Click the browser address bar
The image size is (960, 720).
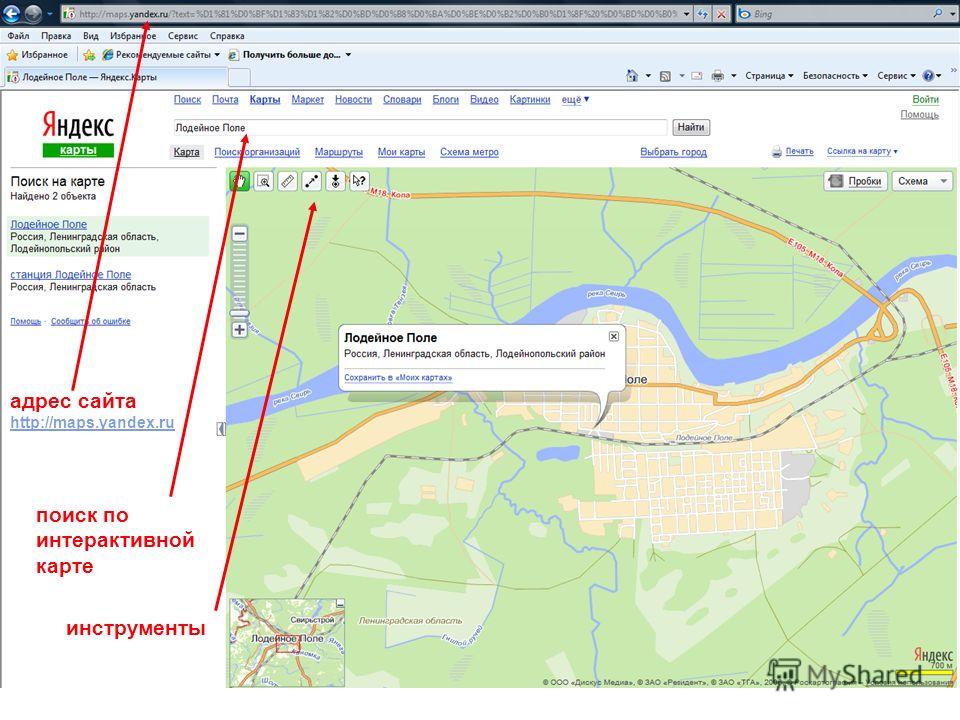click(x=370, y=13)
